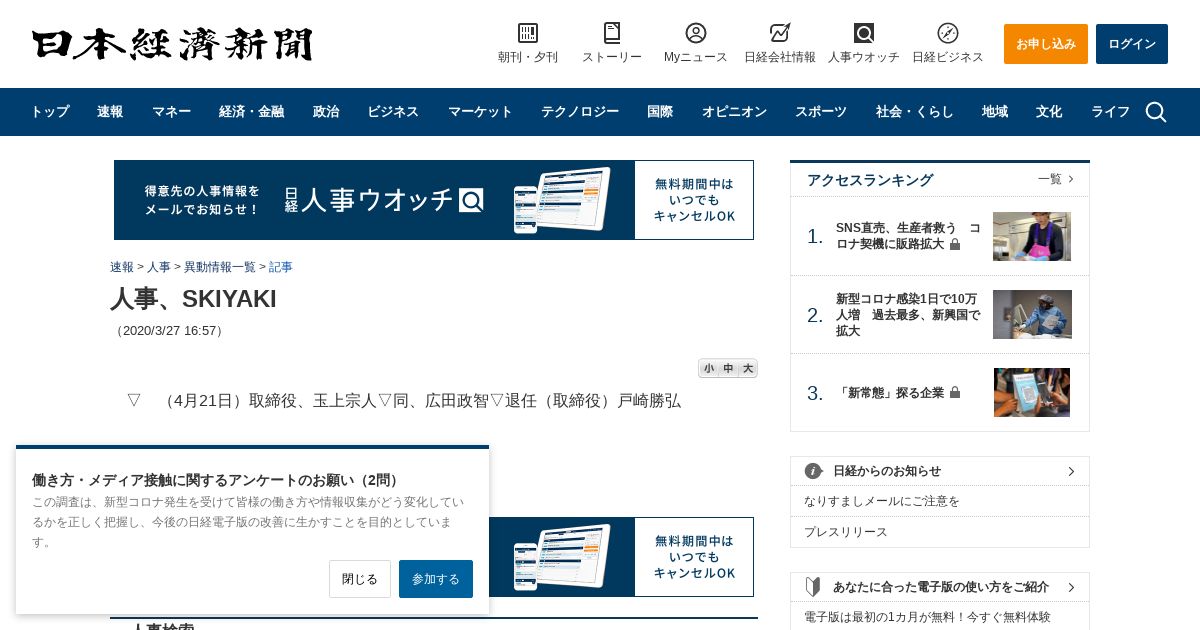Select 地域 navigation item
Screen dimensions: 1200x630
point(995,112)
